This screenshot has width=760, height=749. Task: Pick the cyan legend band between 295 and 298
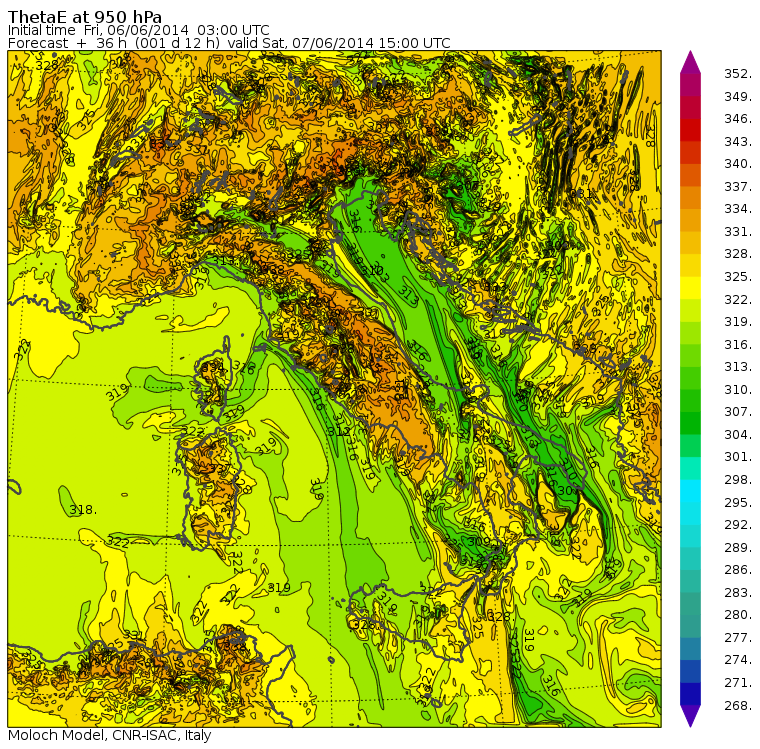tap(690, 491)
